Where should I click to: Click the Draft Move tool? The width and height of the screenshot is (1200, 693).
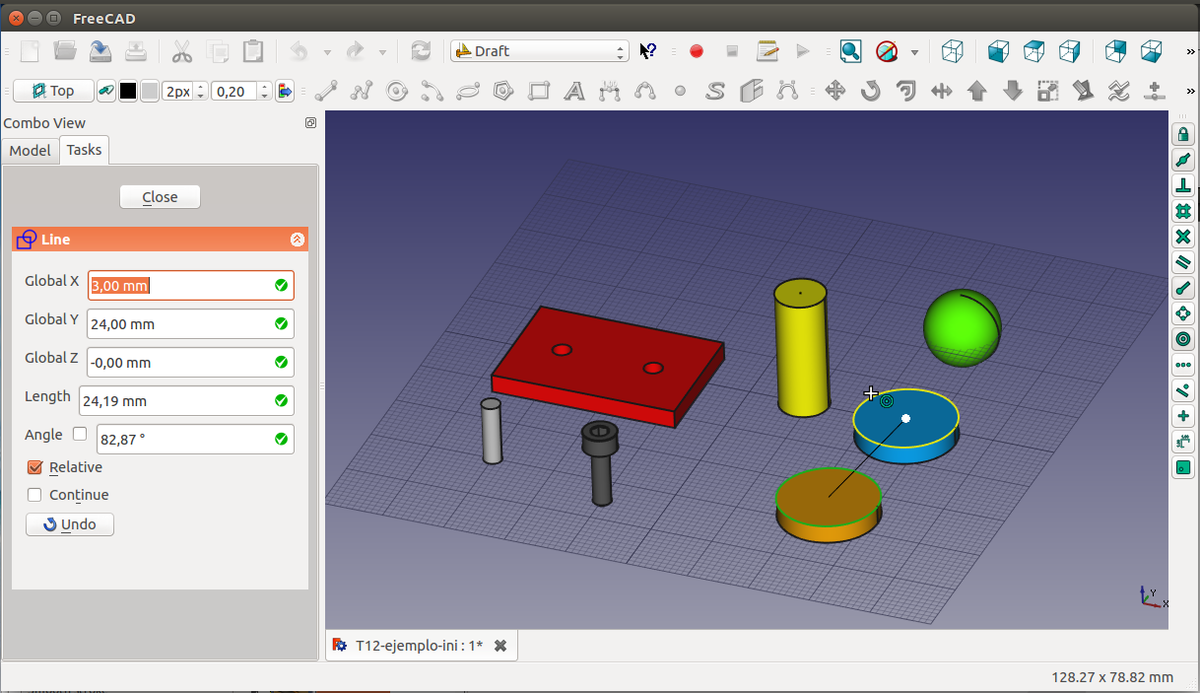coord(835,91)
